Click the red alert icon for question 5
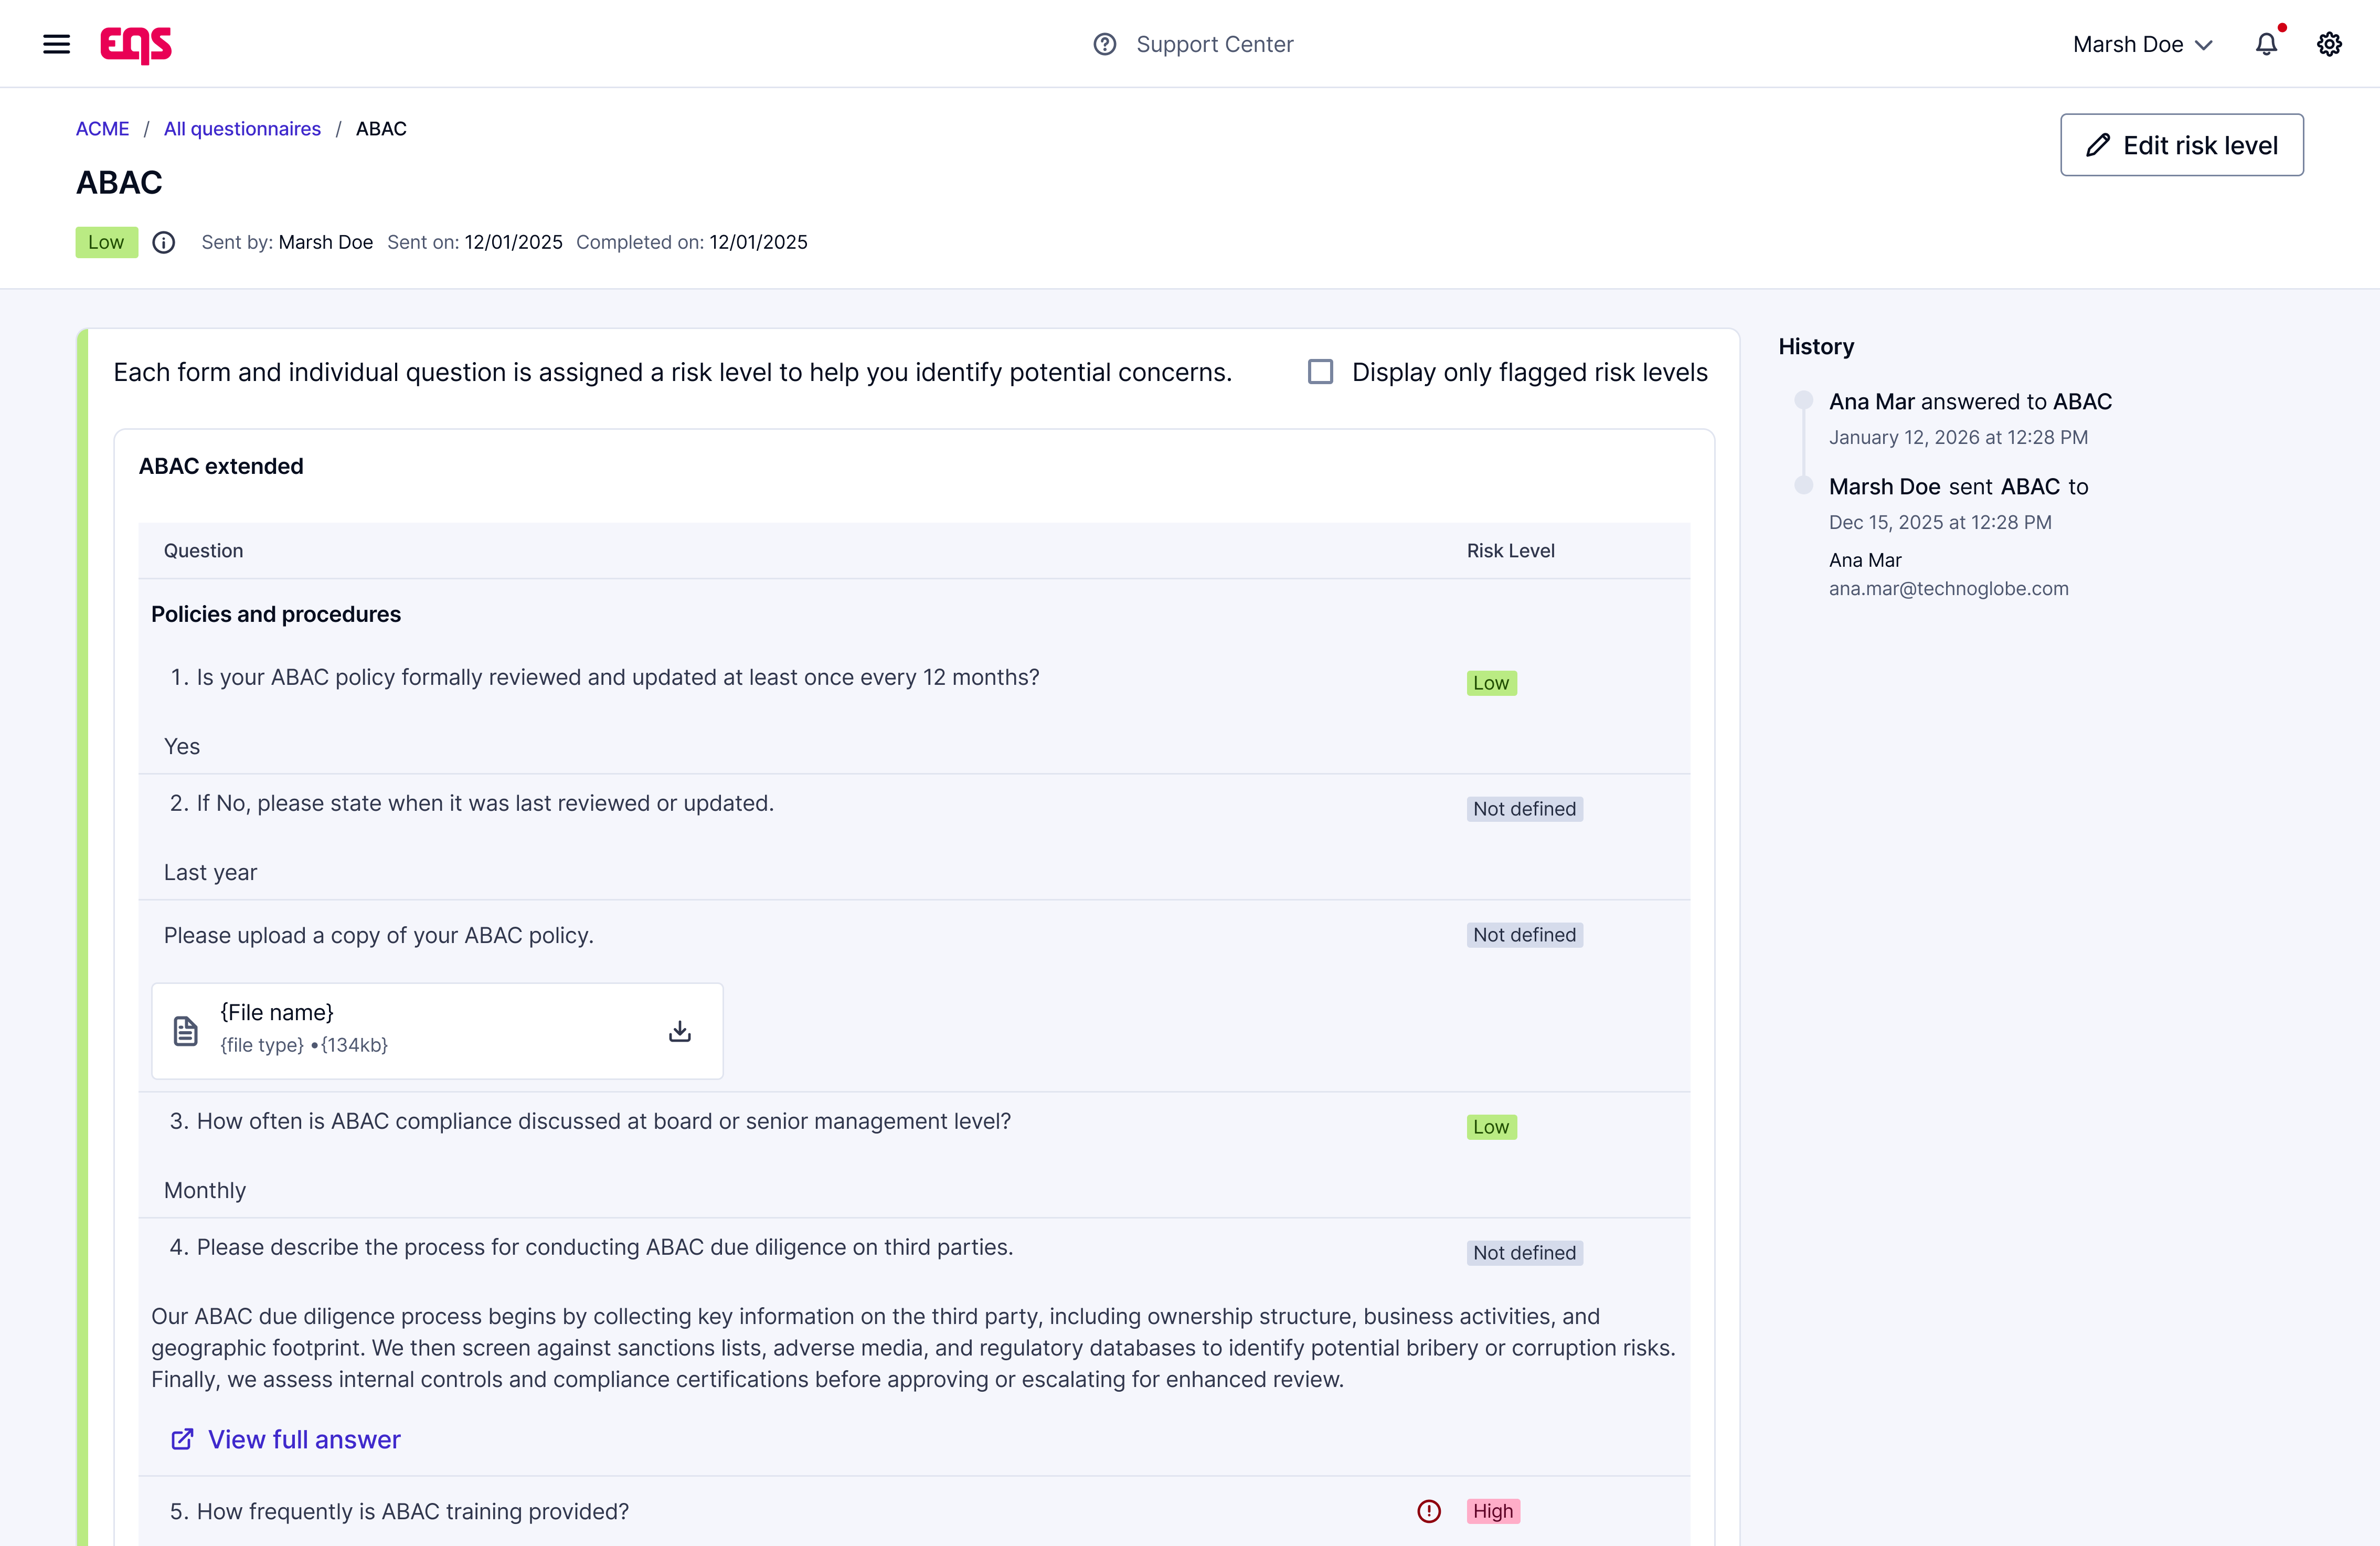Image resolution: width=2380 pixels, height=1546 pixels. pos(1429,1511)
